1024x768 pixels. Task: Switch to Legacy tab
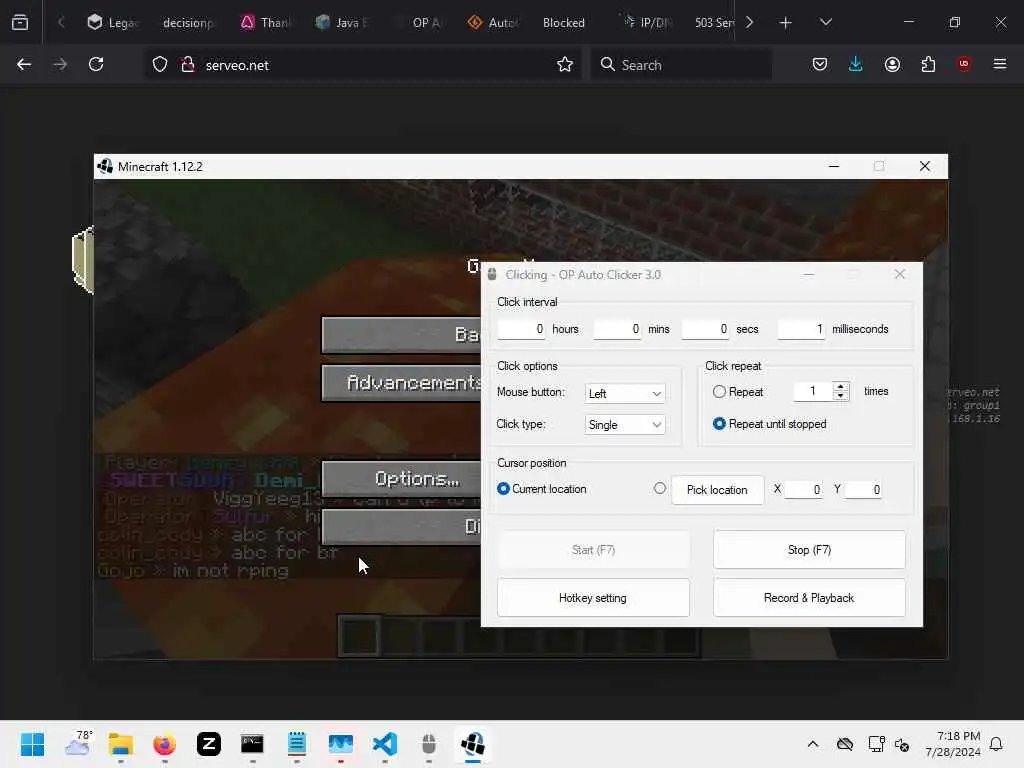tap(112, 23)
